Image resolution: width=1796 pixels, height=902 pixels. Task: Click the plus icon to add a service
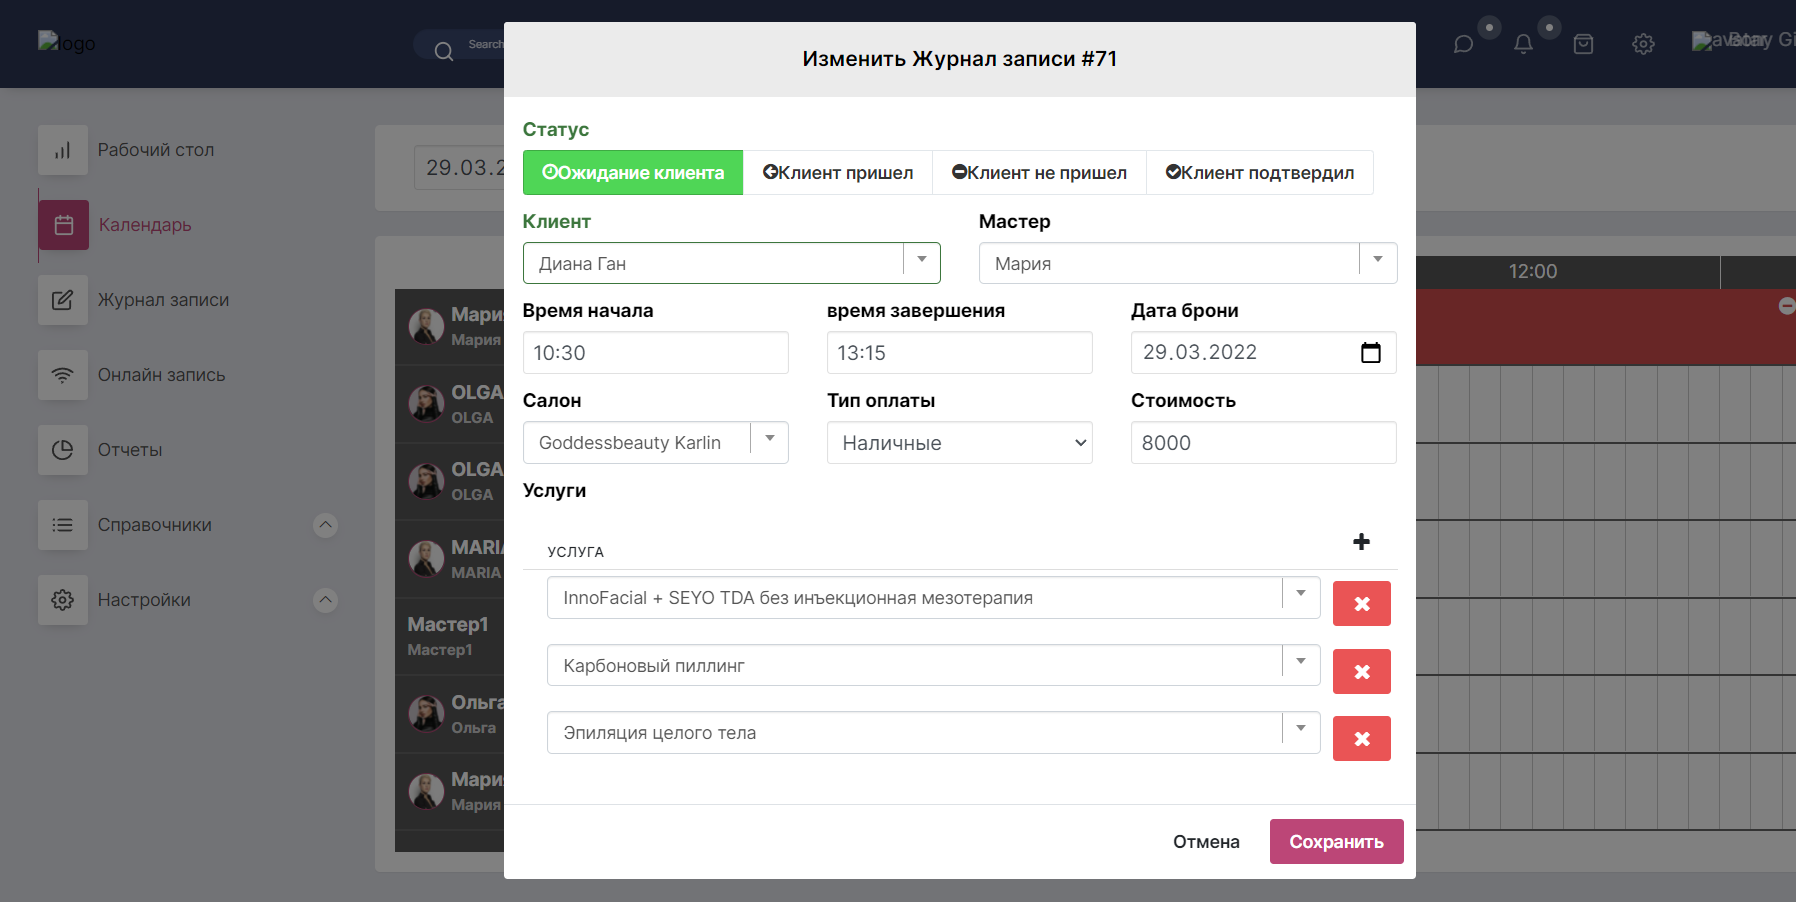1361,542
